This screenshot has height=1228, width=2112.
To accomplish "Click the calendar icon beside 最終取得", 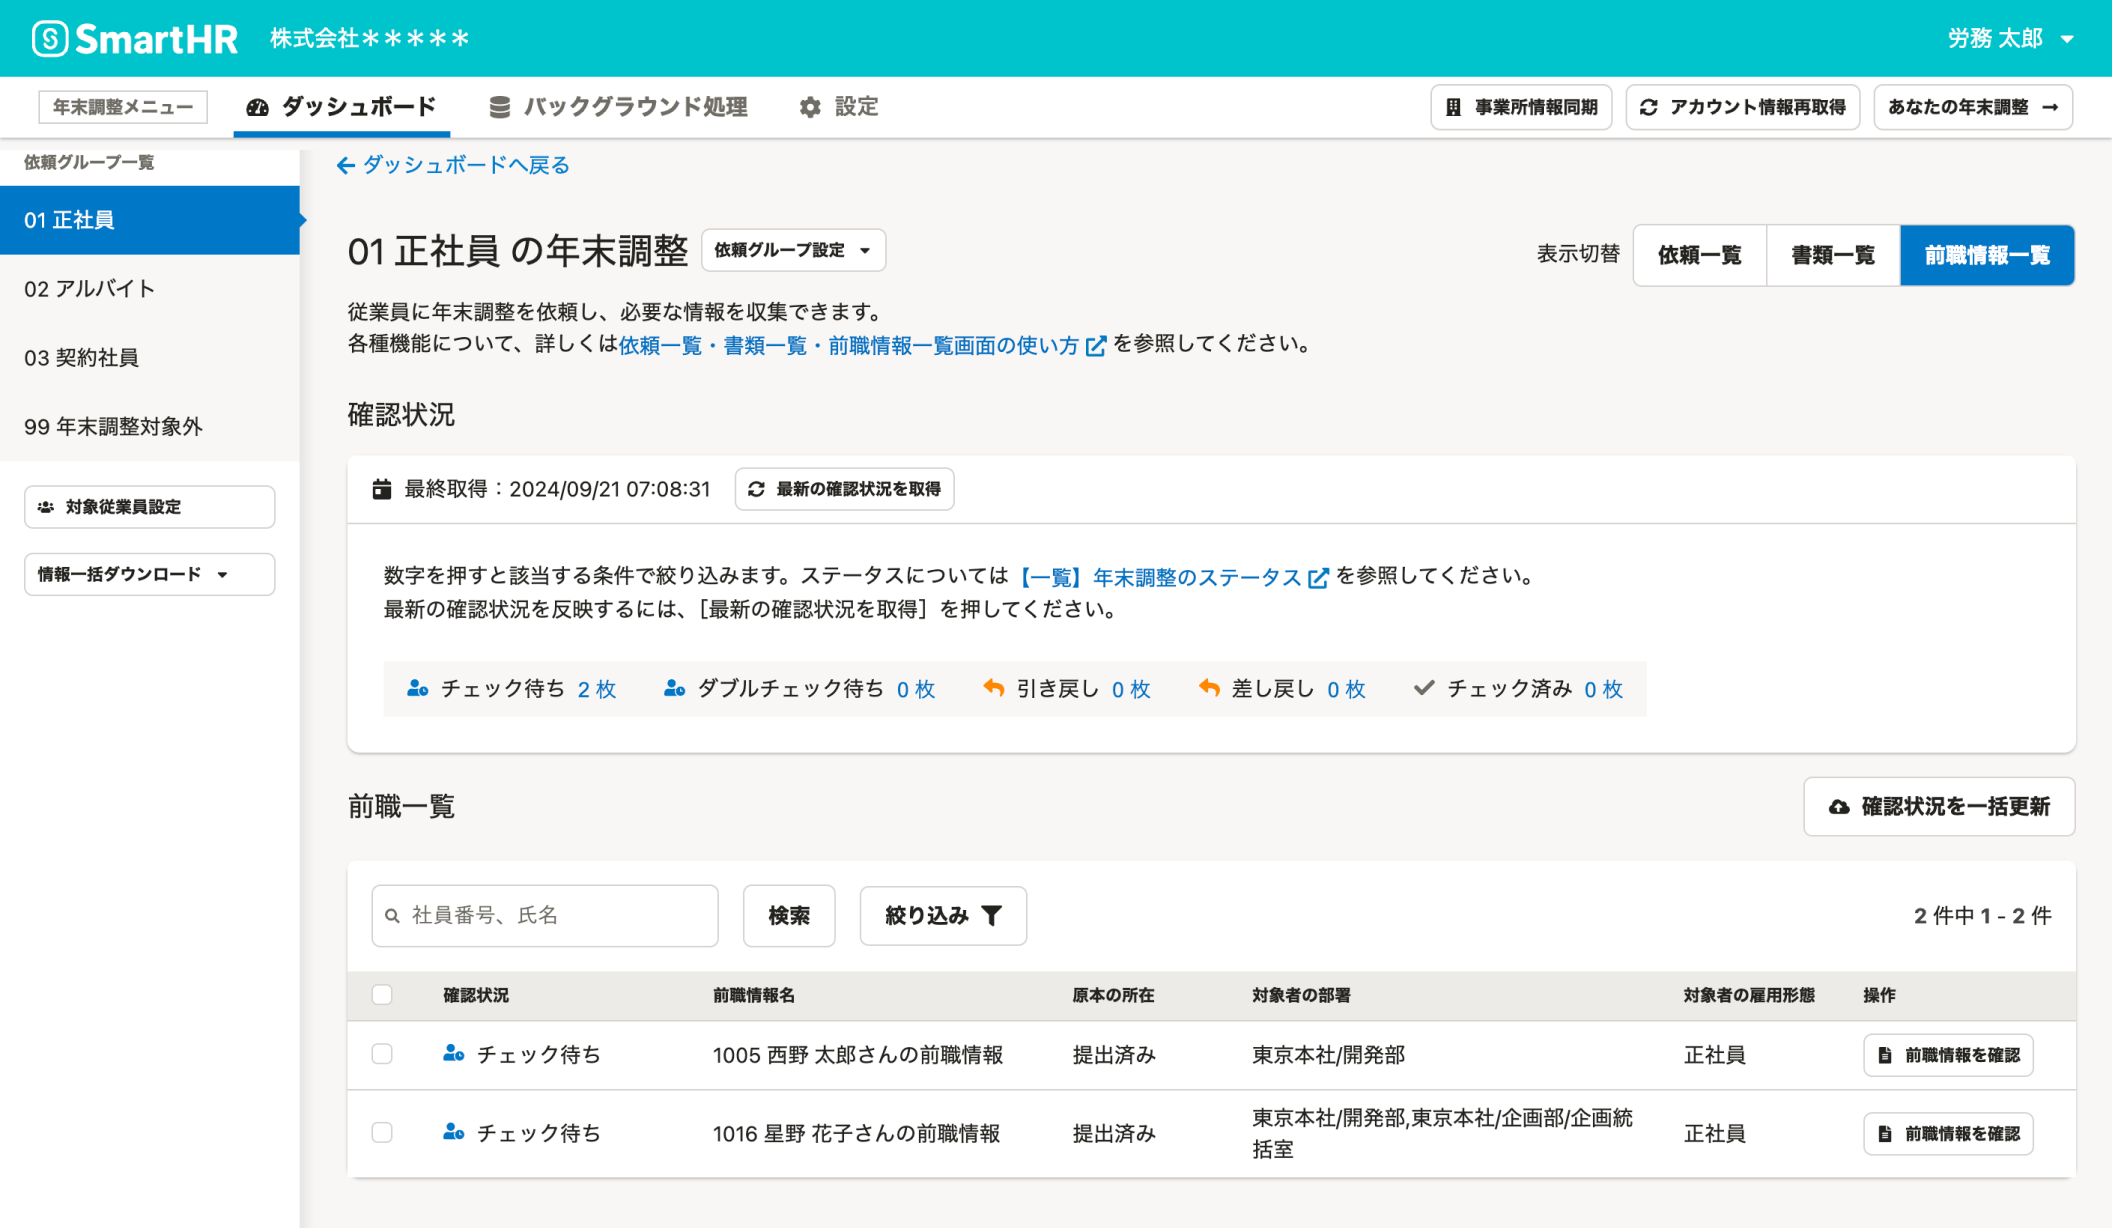I will point(382,489).
